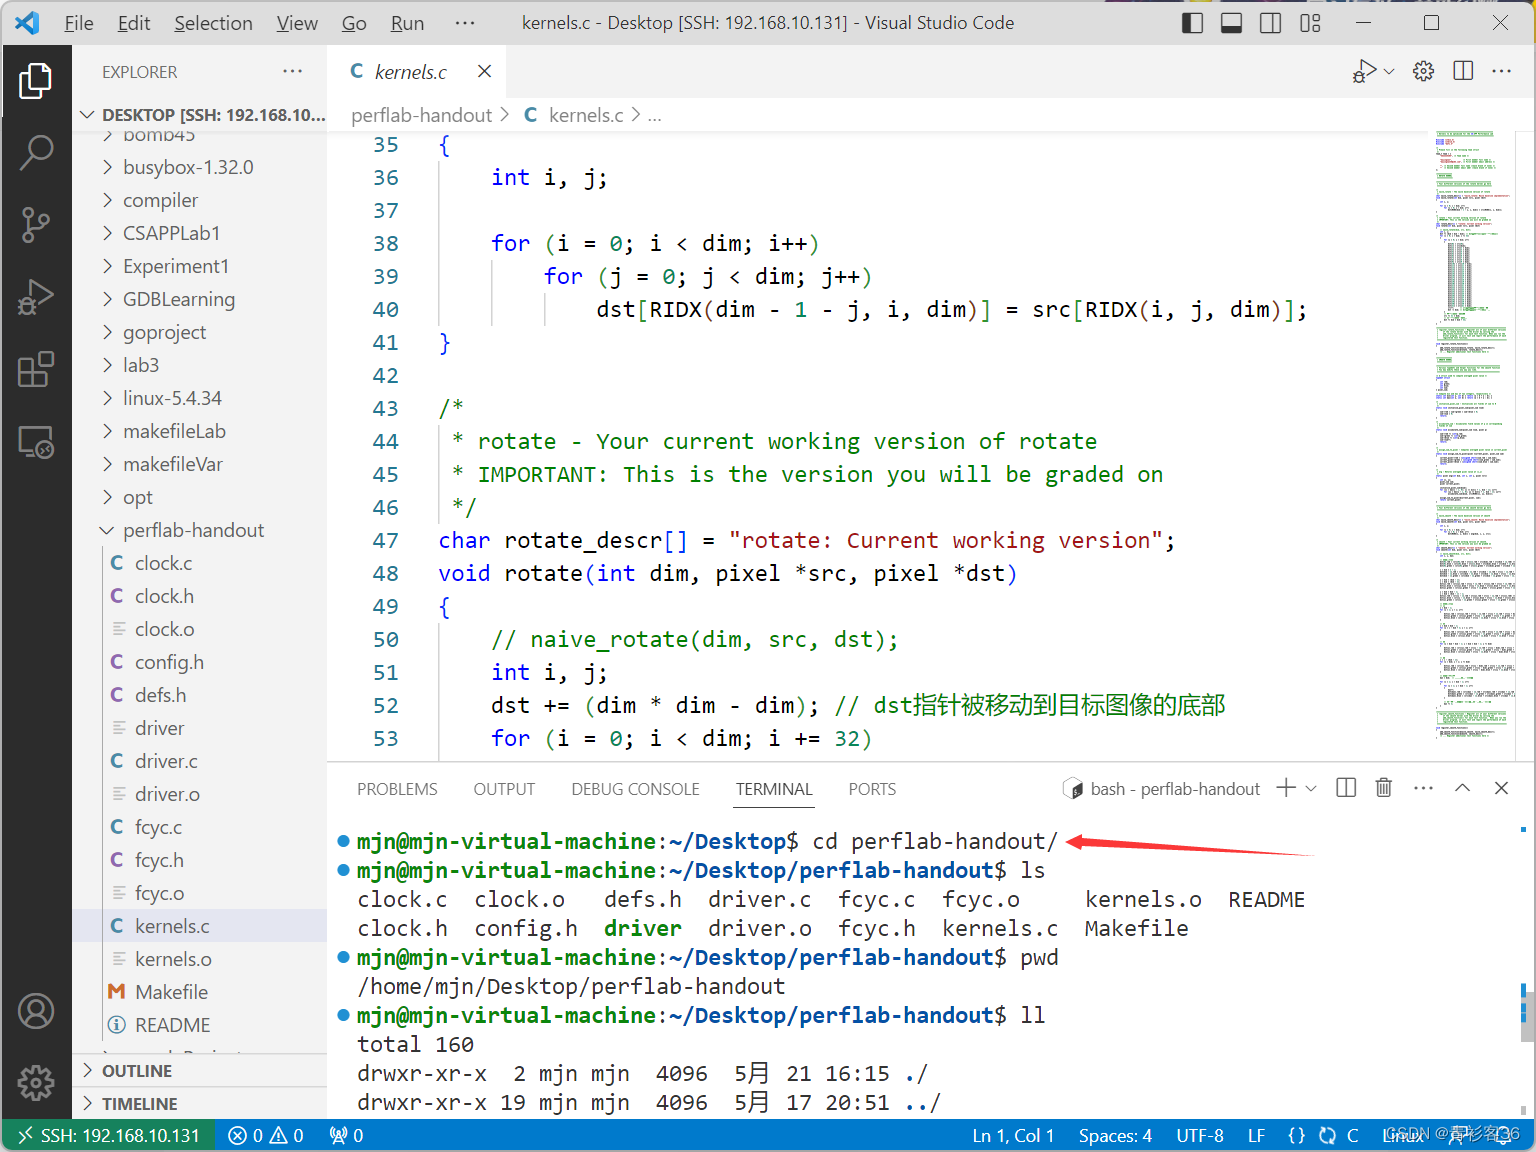Add a new terminal with plus icon
The height and width of the screenshot is (1152, 1536).
(1286, 788)
